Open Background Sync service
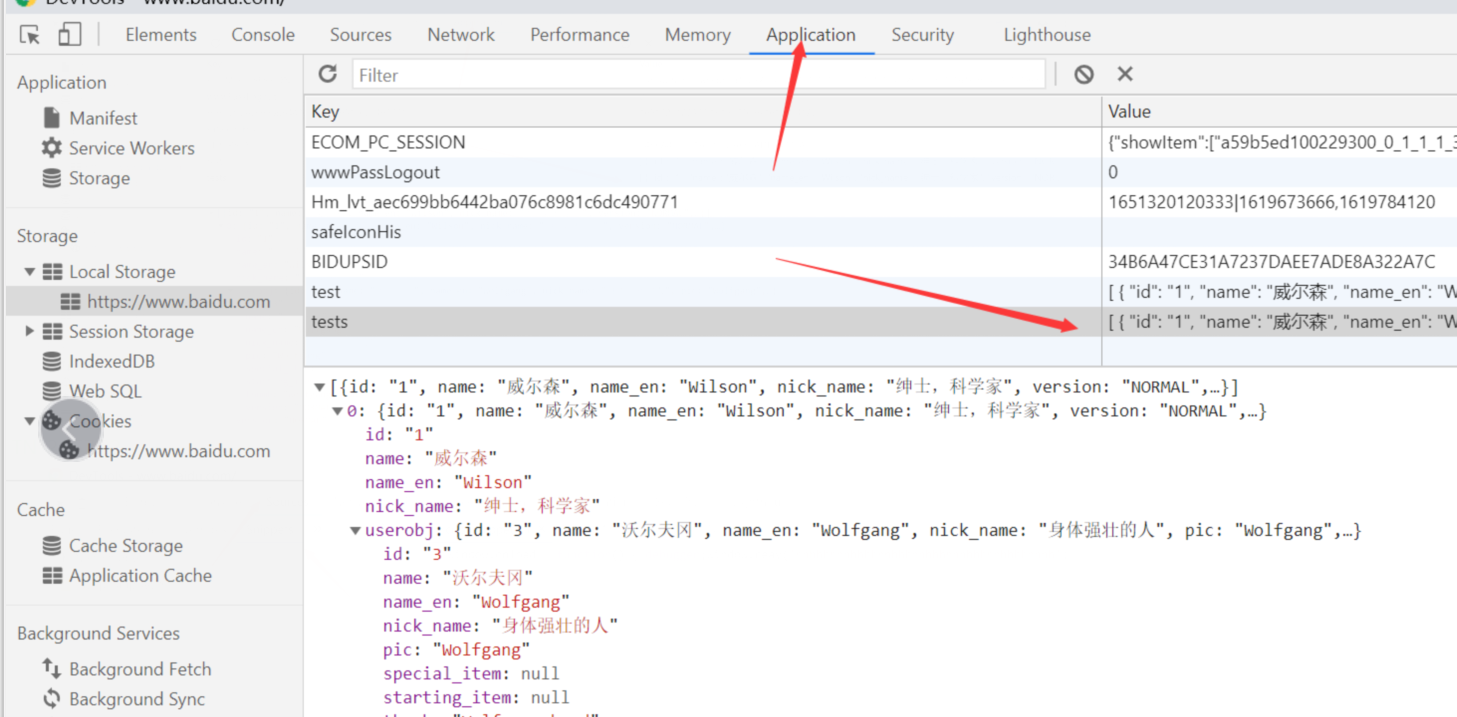Image resolution: width=1457 pixels, height=717 pixels. [x=137, y=699]
